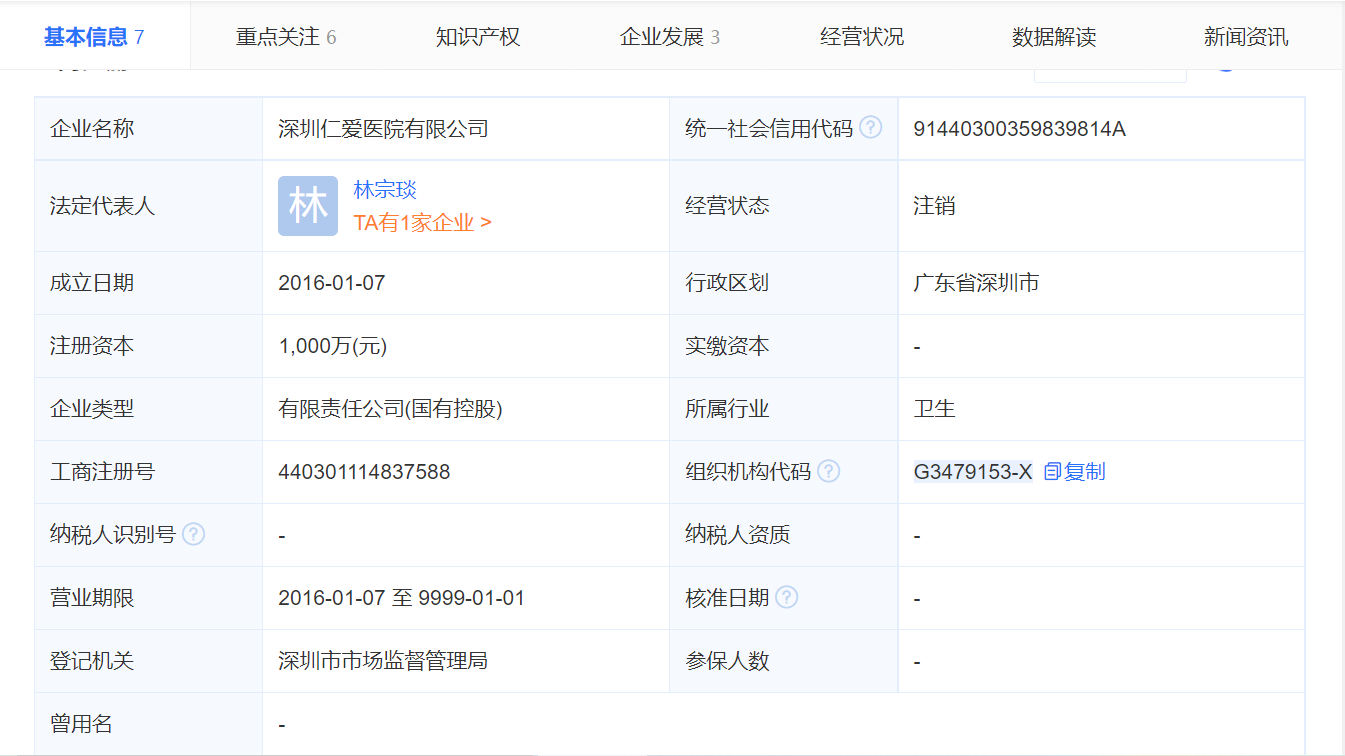The height and width of the screenshot is (756, 1345).
Task: Open TA有1家企业 link
Action: (422, 222)
